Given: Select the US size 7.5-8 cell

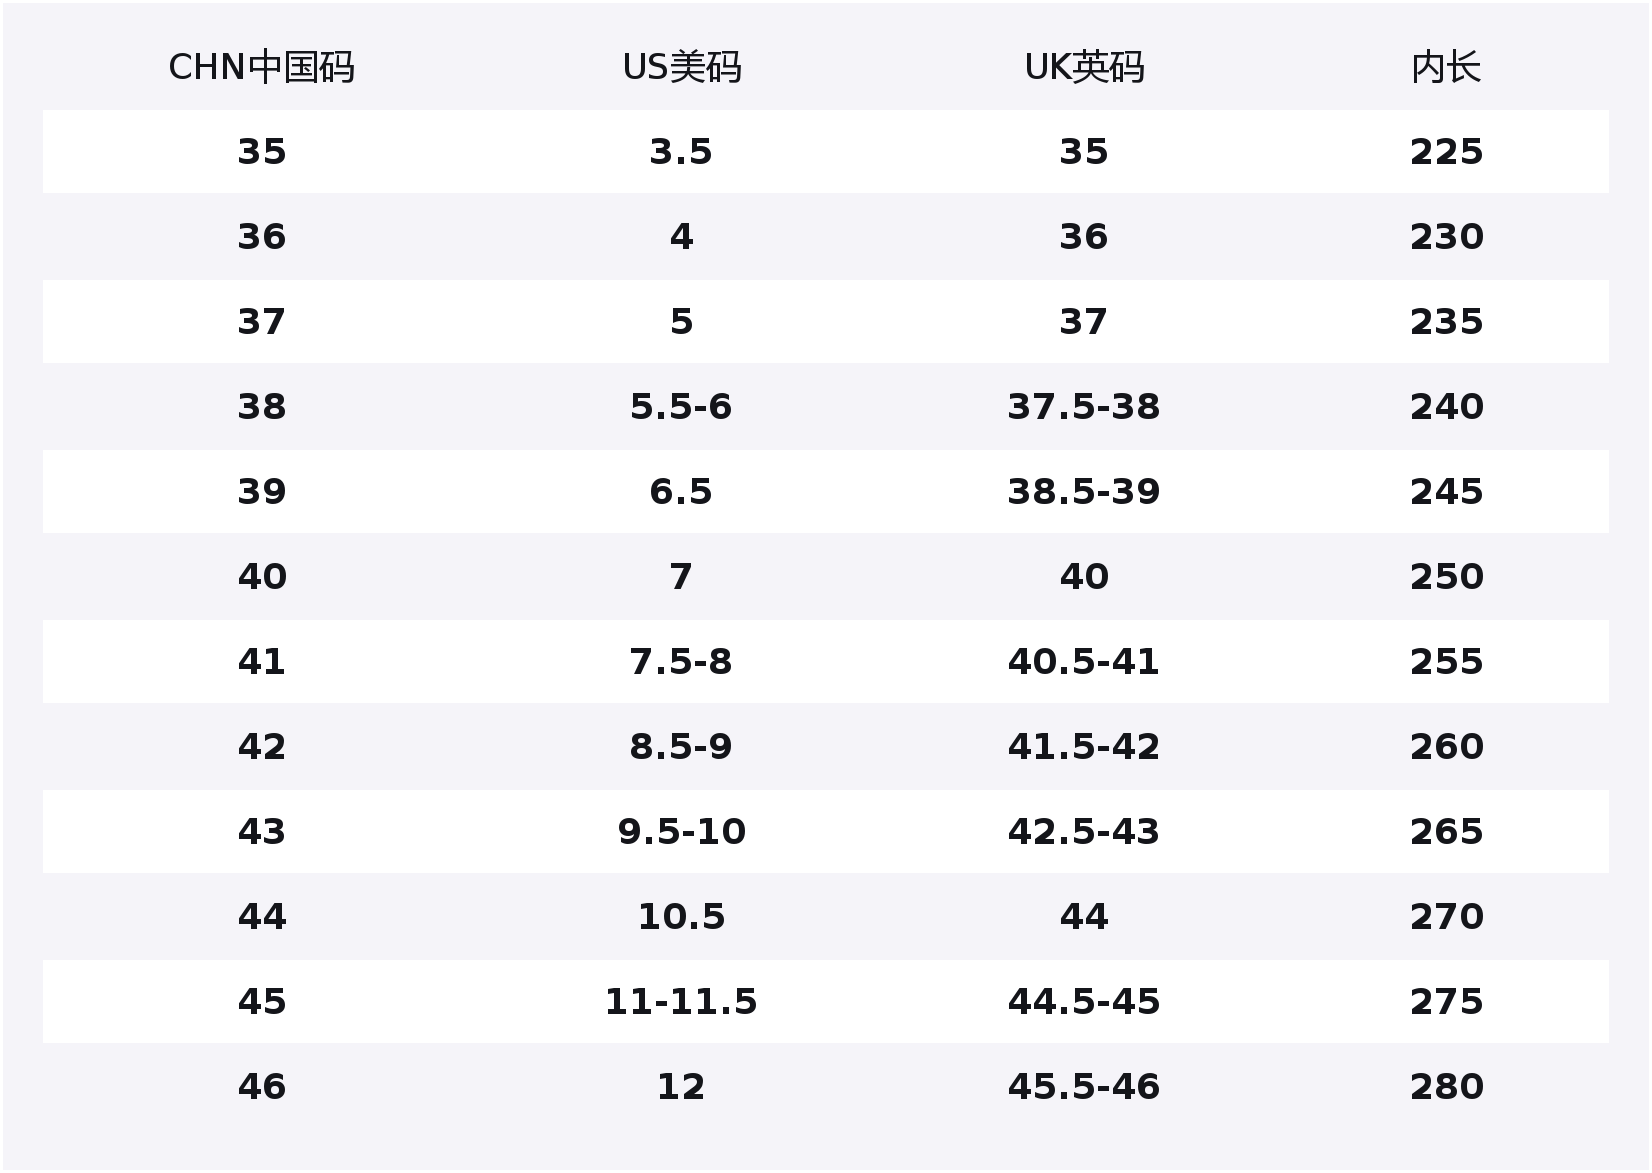Looking at the screenshot, I should [x=681, y=662].
